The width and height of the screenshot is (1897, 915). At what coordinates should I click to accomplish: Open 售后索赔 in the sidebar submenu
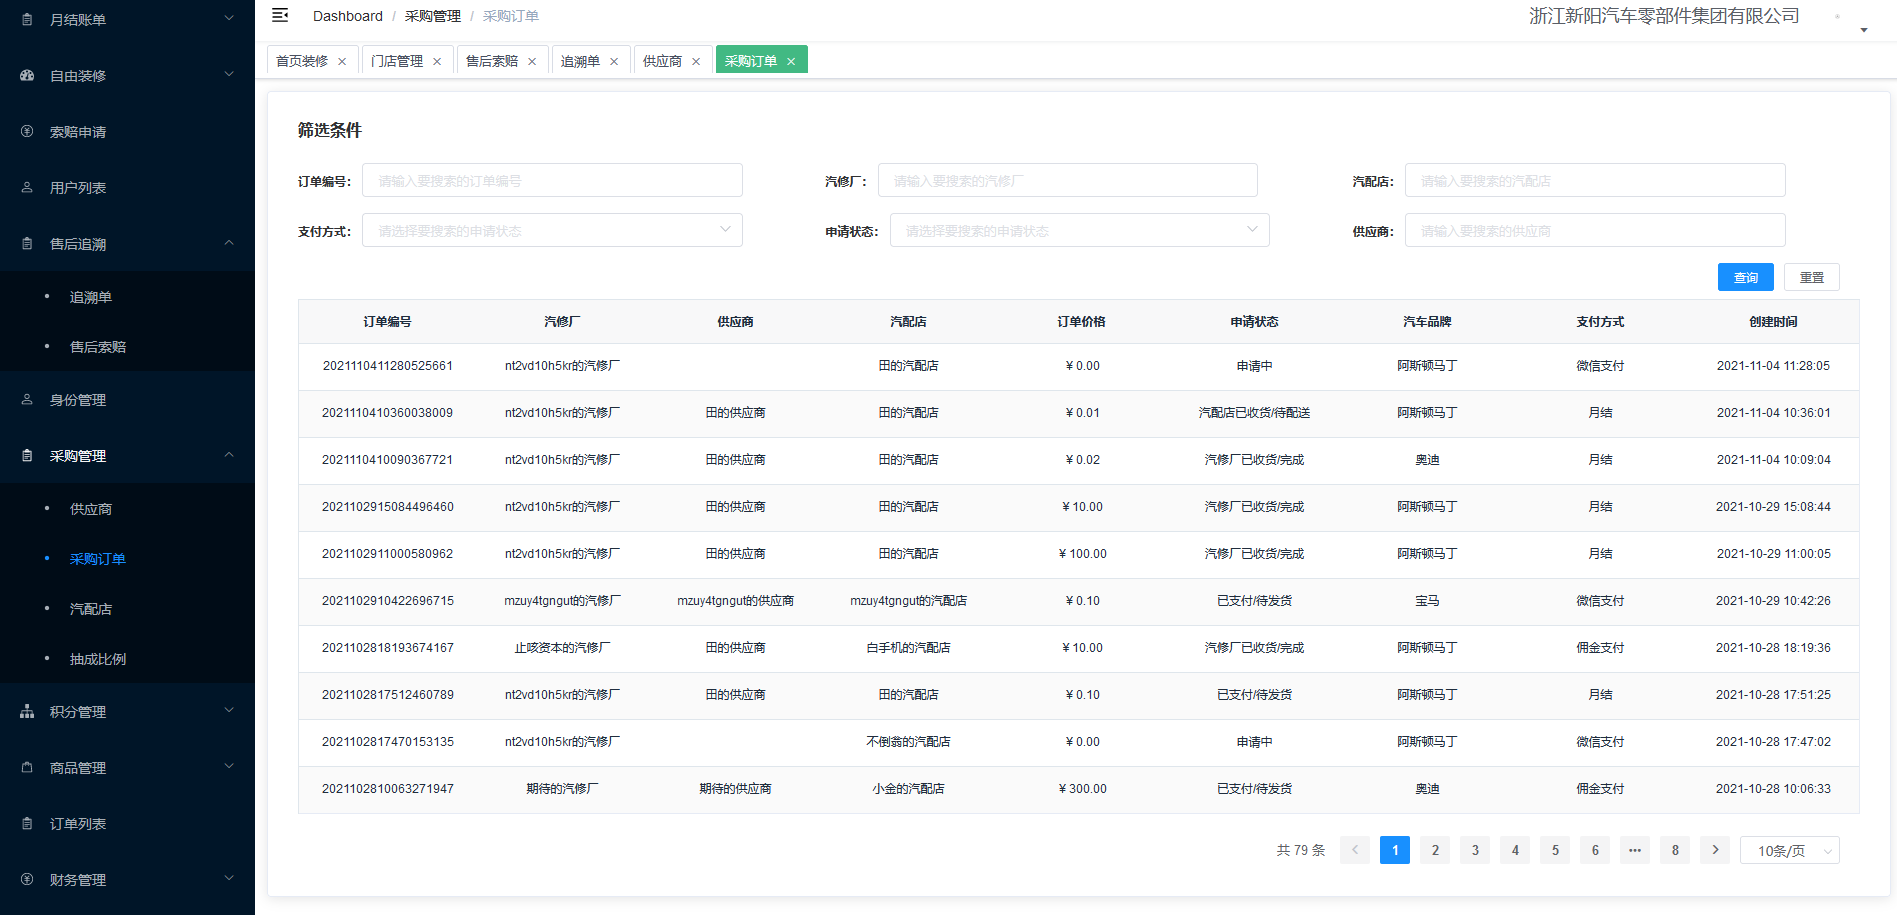[98, 347]
